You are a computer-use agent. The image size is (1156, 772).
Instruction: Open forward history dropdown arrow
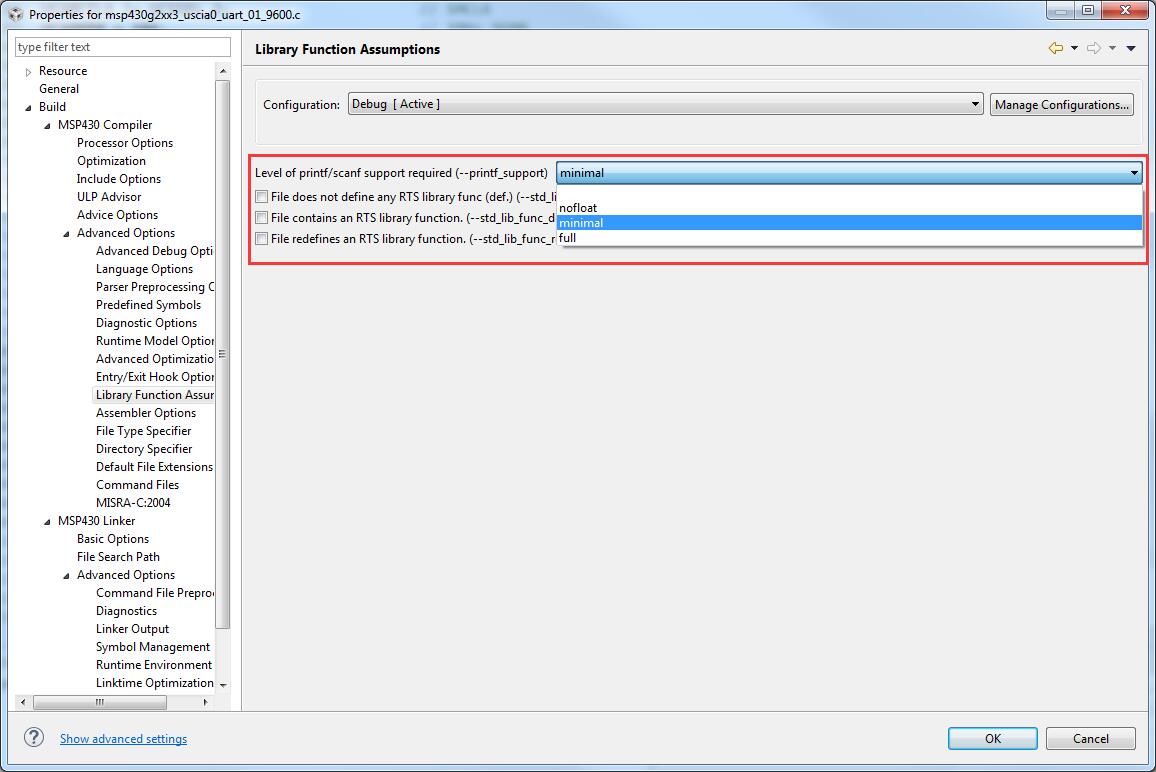pos(1113,49)
